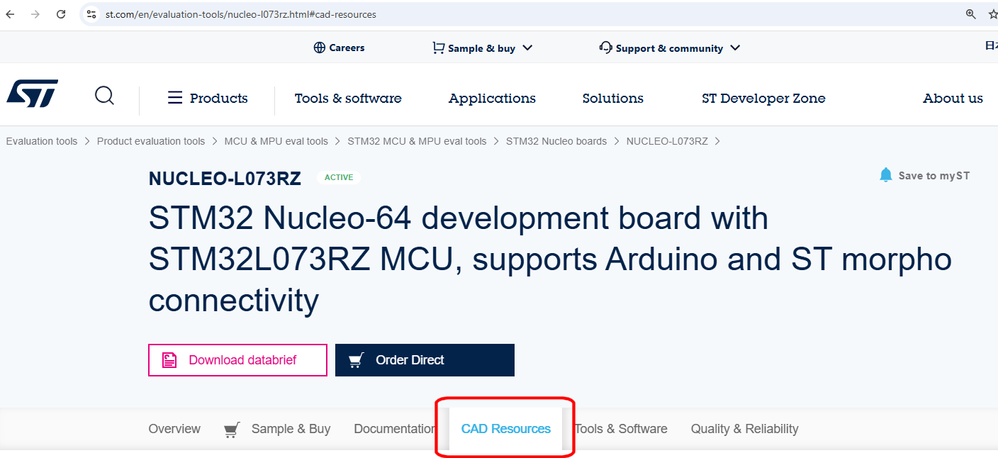Click the st.com URL address field

point(241,14)
